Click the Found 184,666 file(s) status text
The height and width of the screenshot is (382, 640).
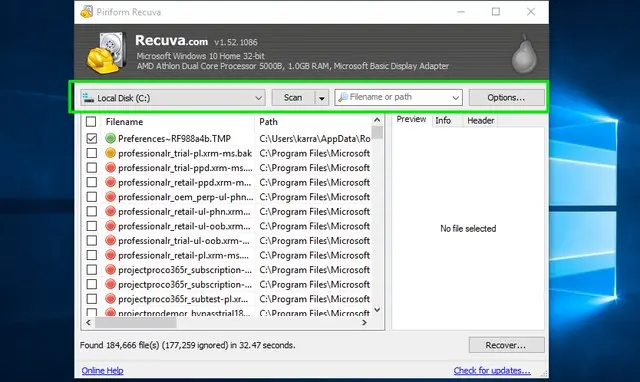(187, 345)
